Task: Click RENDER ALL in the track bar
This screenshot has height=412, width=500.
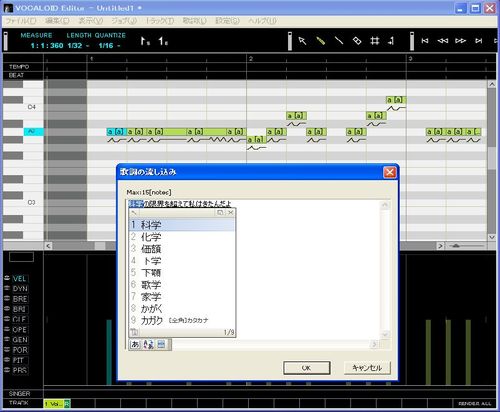Action: pyautogui.click(x=475, y=404)
